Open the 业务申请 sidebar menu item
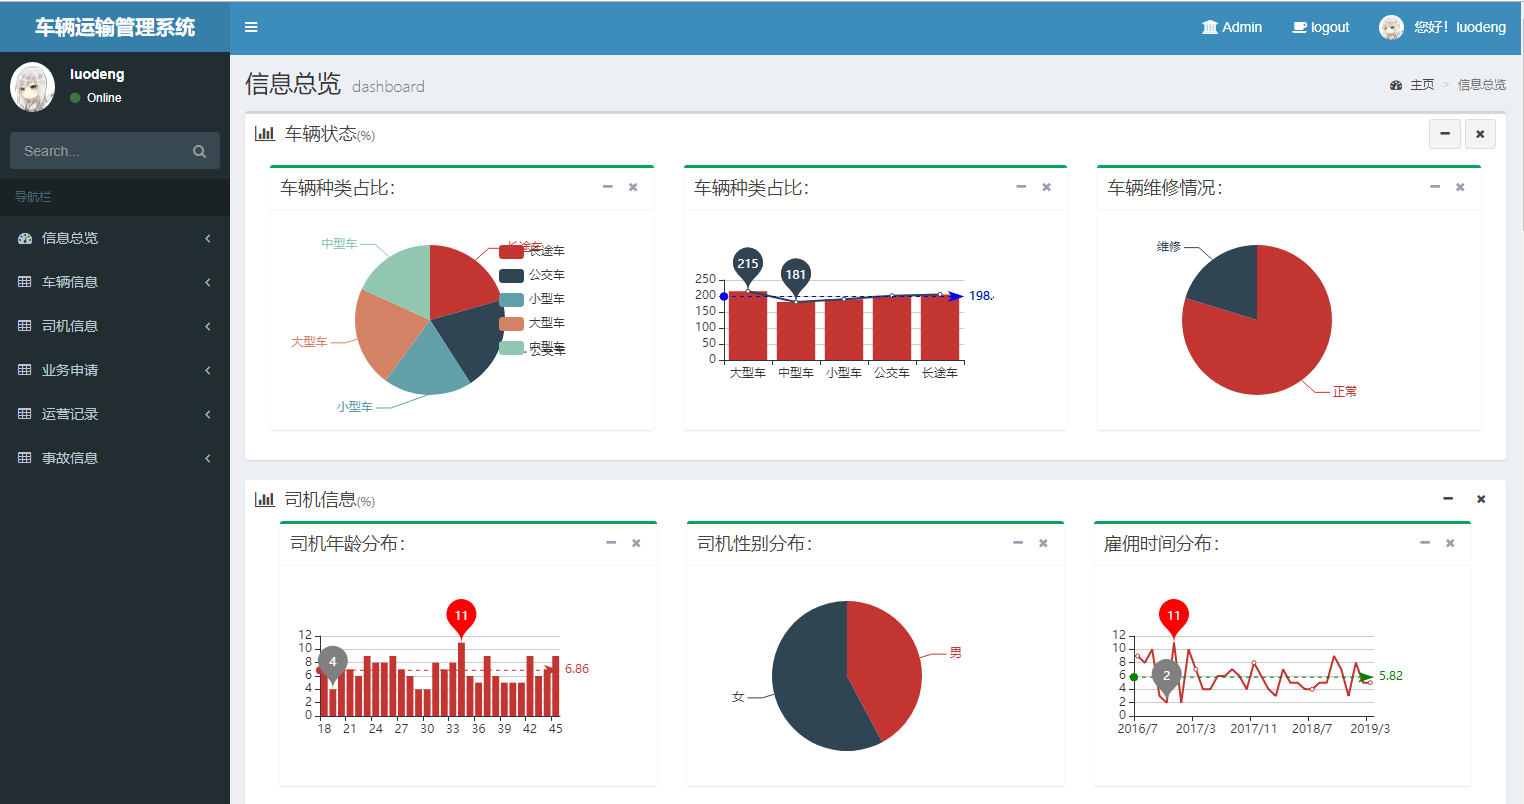1524x804 pixels. 115,370
